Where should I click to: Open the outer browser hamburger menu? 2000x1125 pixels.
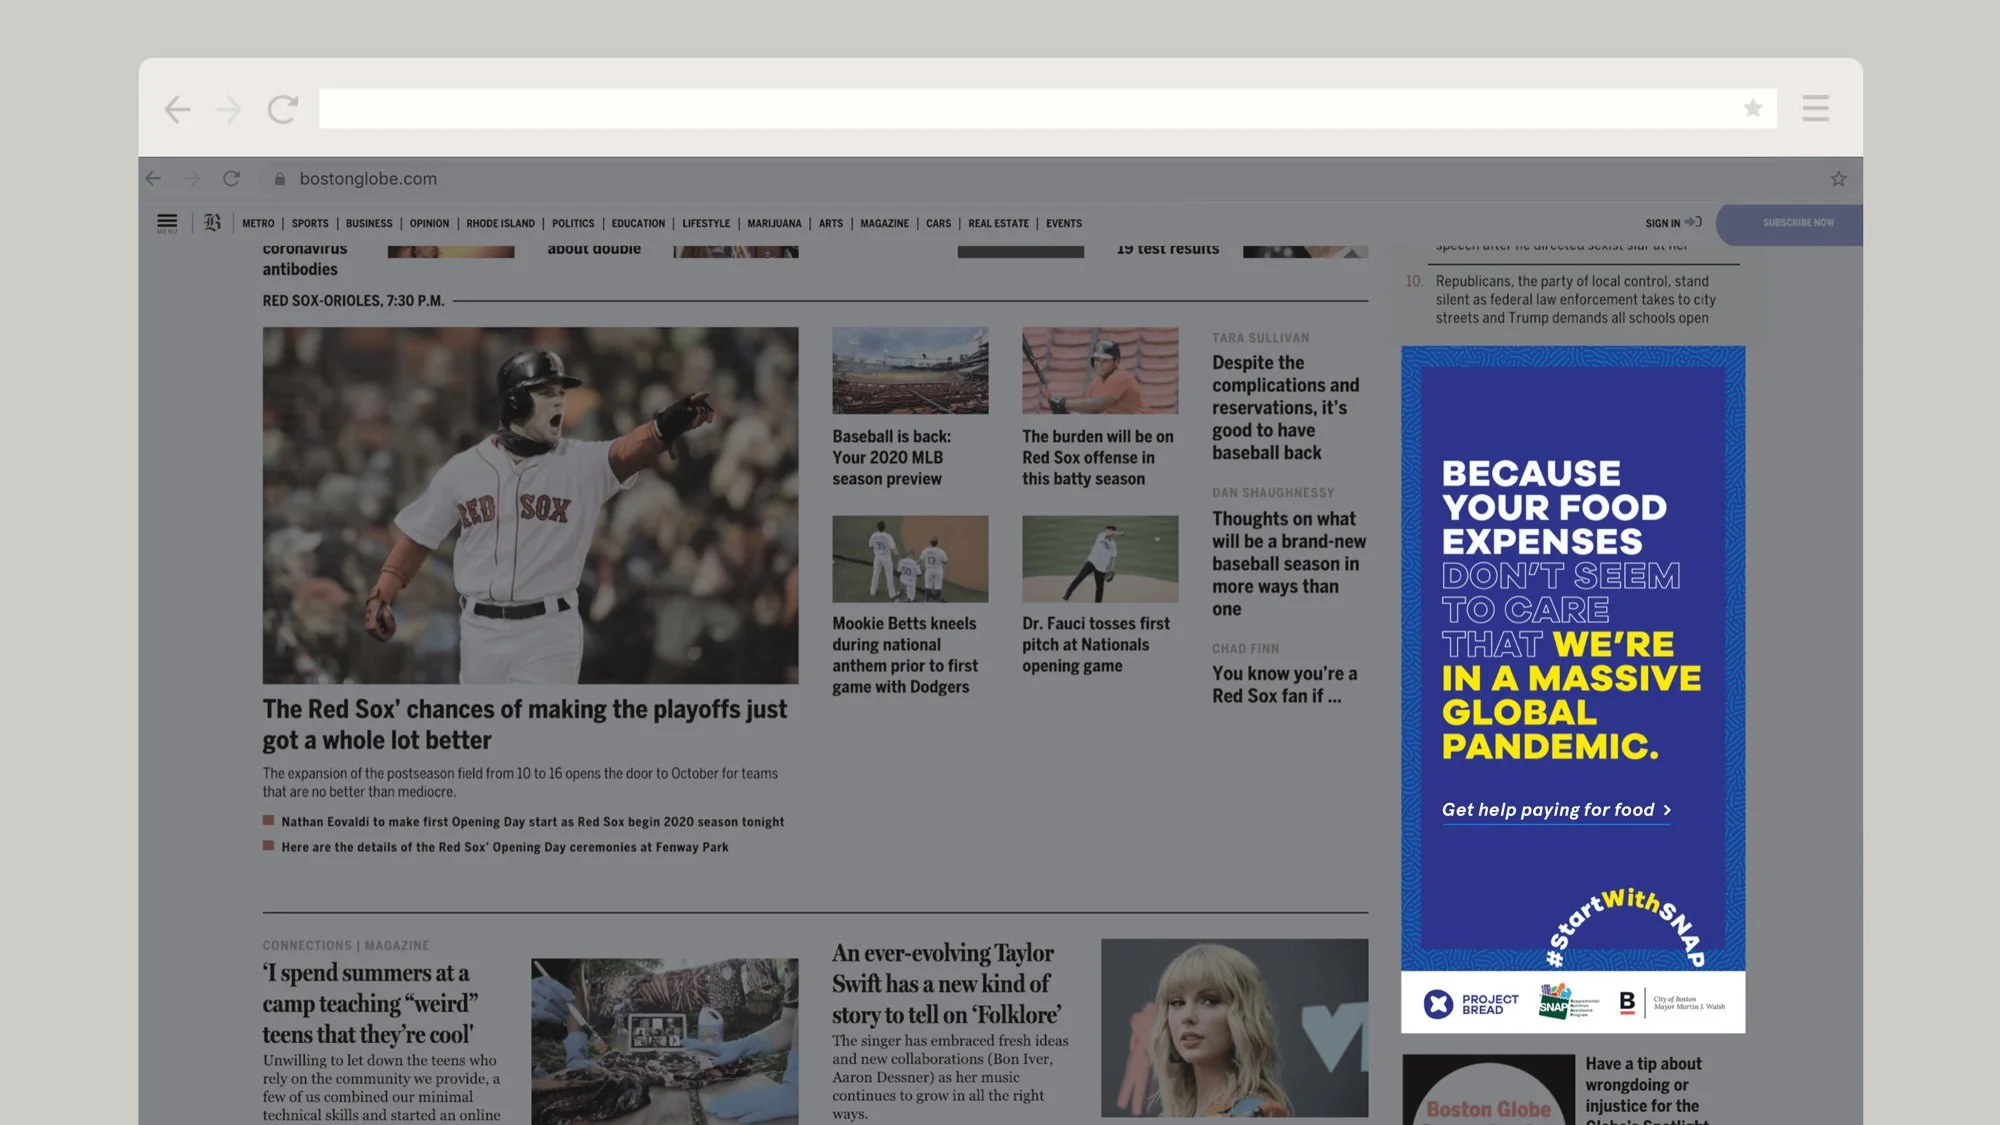point(1815,108)
